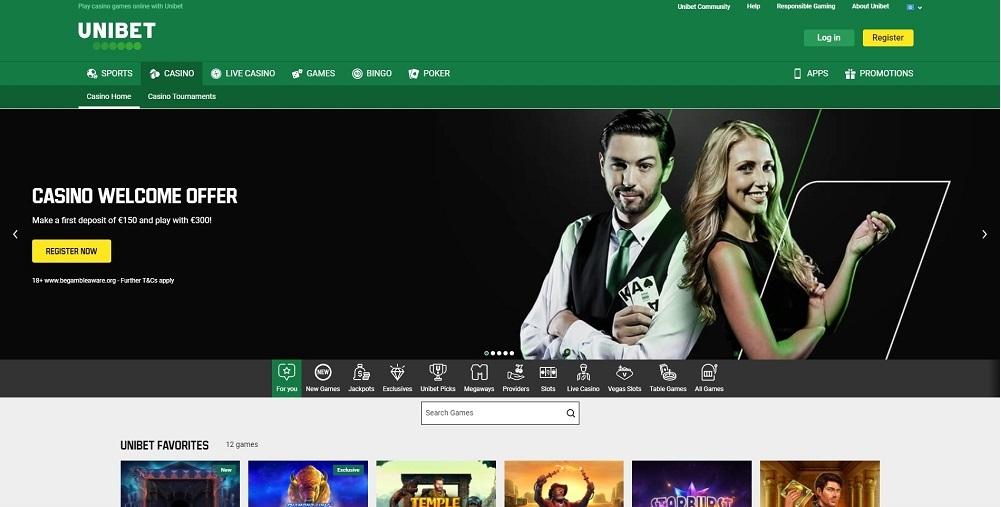Select the Casino nav item
The height and width of the screenshot is (507, 1001).
[172, 73]
